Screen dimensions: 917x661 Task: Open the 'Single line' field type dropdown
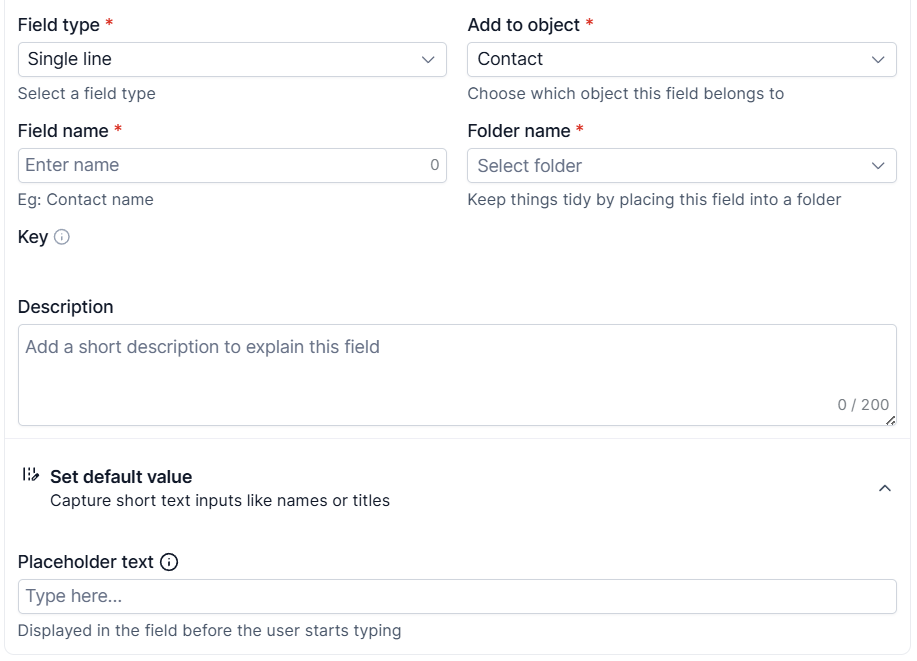220,59
